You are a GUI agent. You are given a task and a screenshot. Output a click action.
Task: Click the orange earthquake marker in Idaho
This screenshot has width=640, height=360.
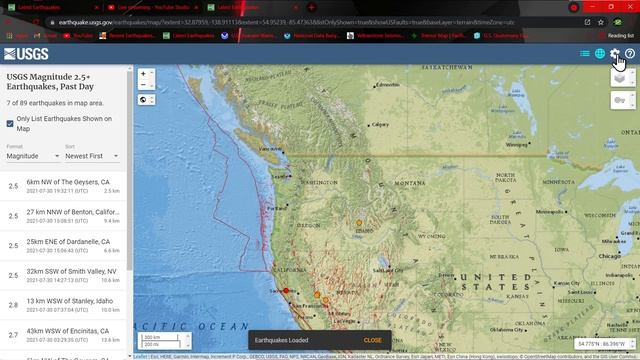(x=359, y=223)
